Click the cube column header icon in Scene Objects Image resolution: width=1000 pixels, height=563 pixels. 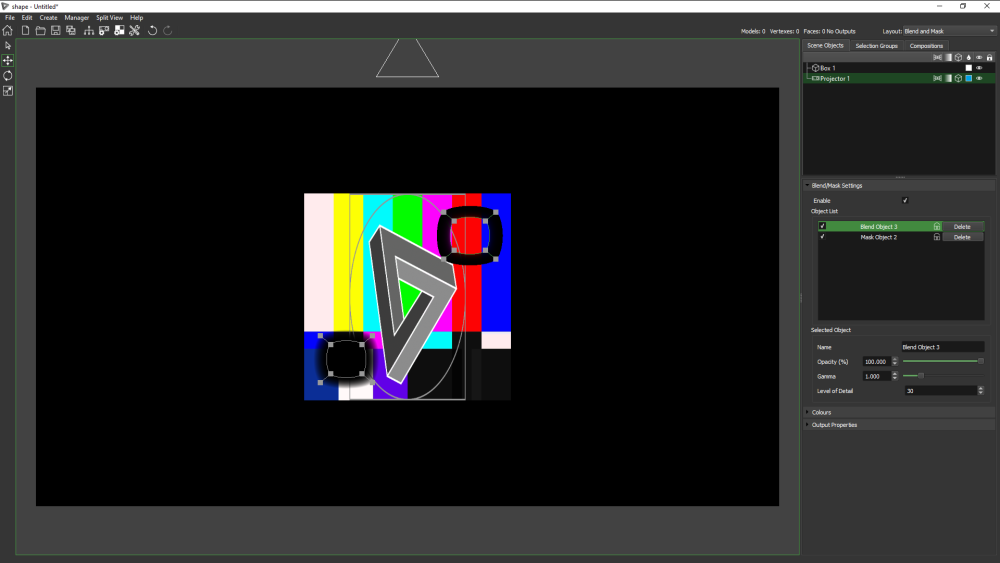pyautogui.click(x=958, y=57)
